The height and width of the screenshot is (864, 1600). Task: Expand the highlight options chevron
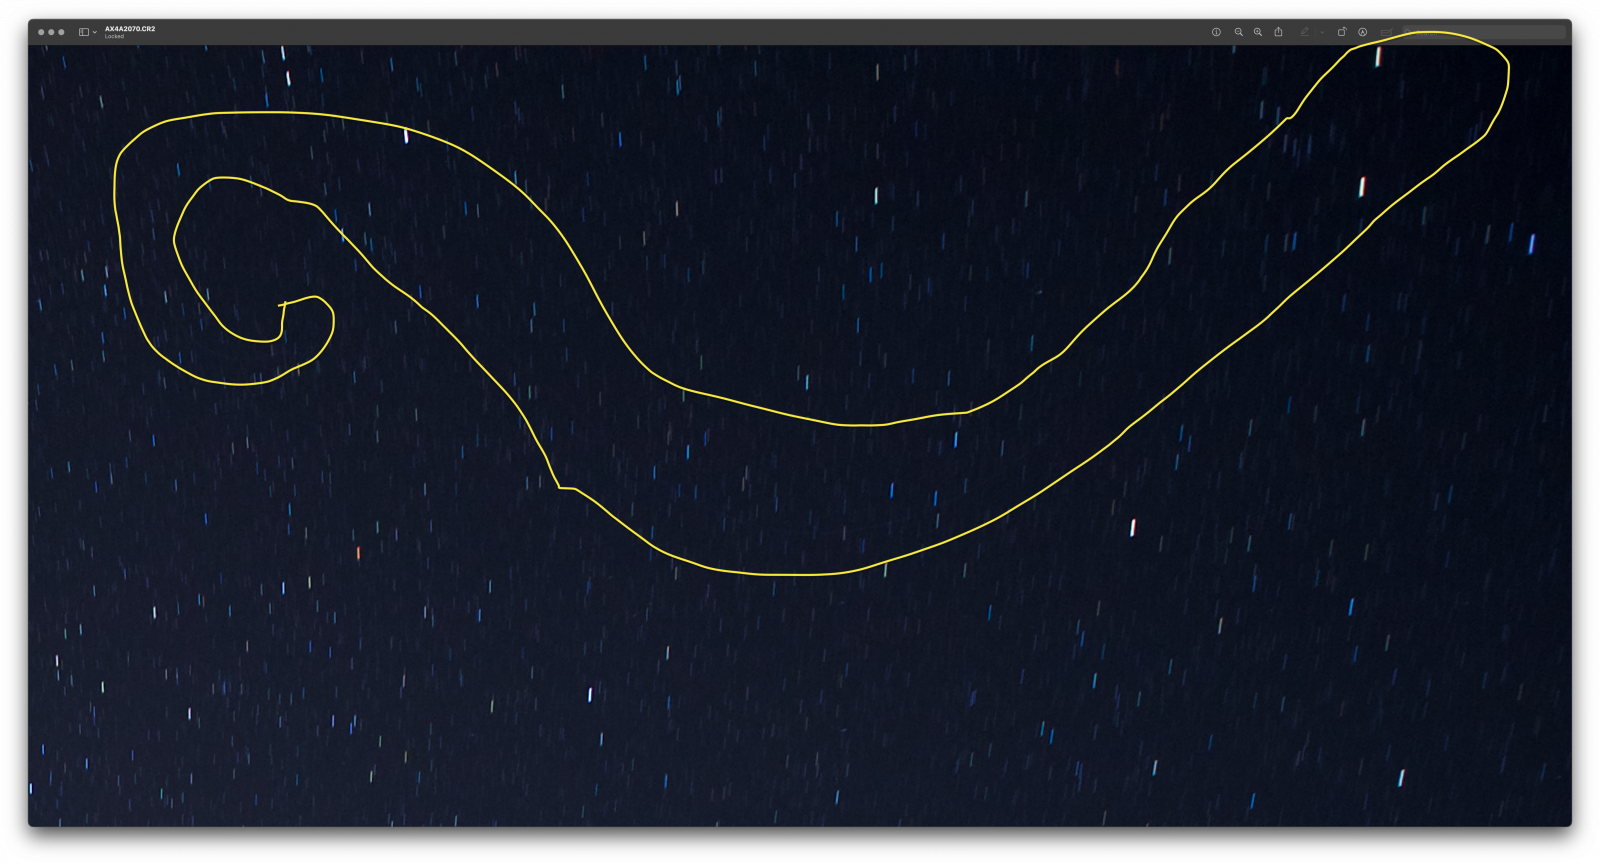tap(1321, 32)
